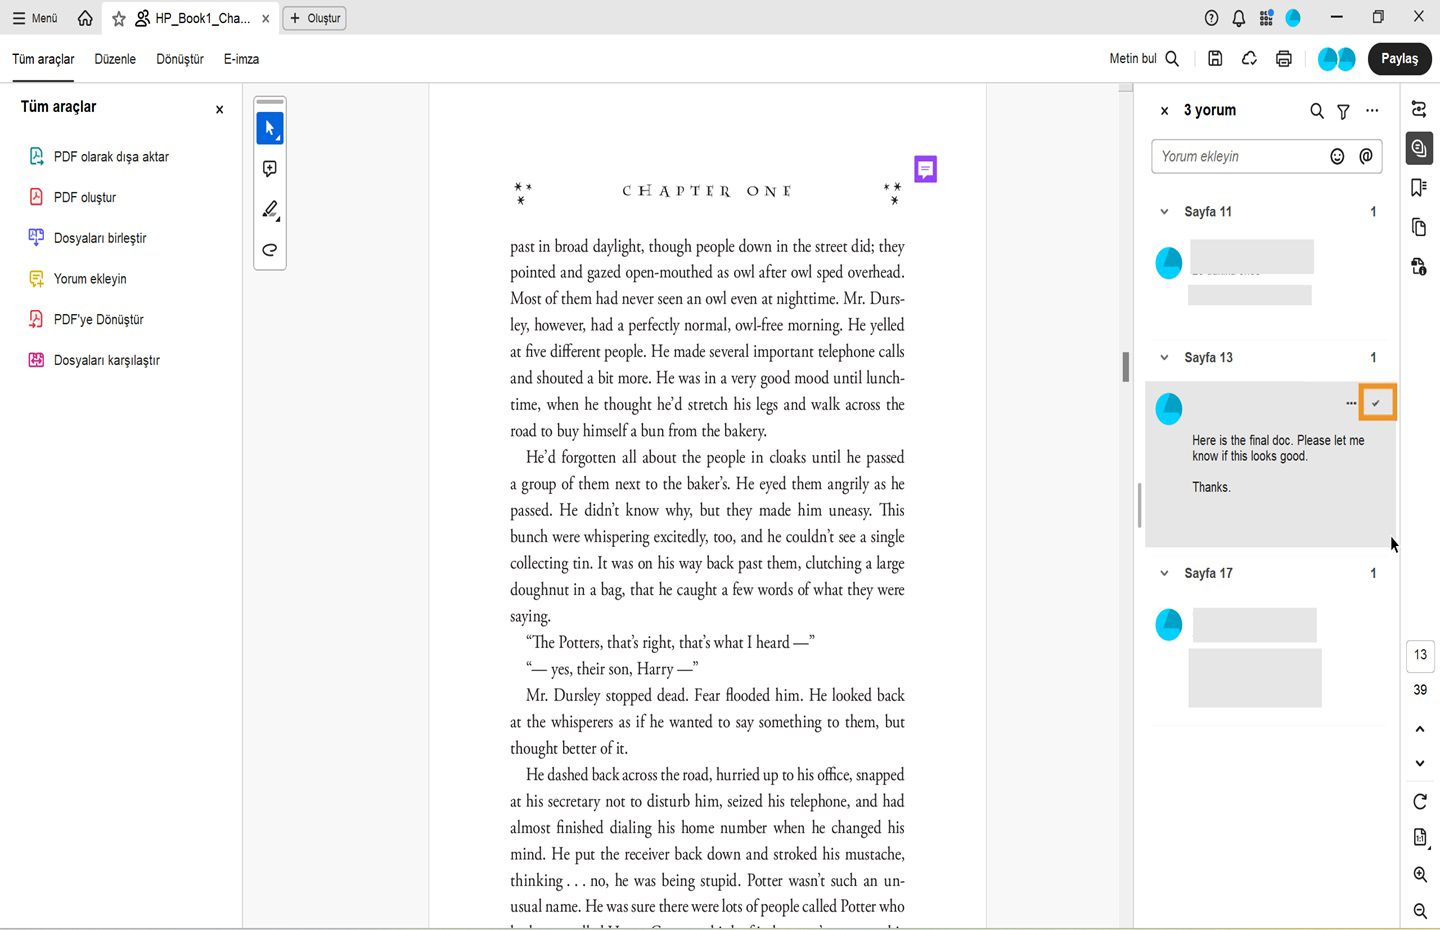The height and width of the screenshot is (930, 1440).
Task: Choose the Dosyaları birleştir tool
Action: tap(87, 238)
